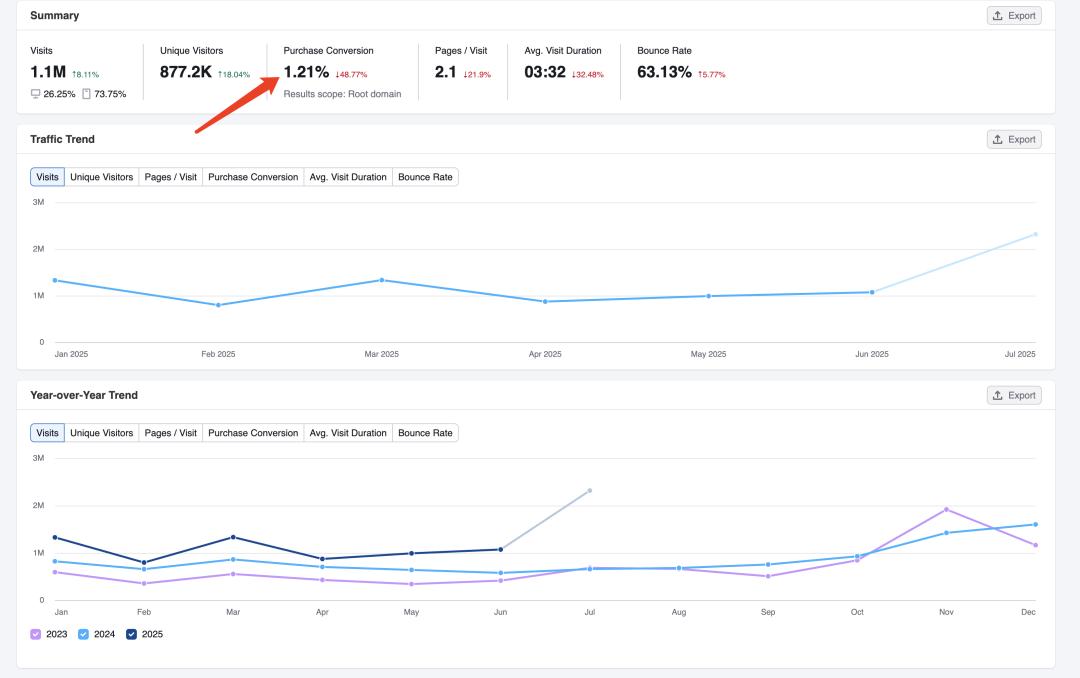This screenshot has height=678, width=1080.
Task: Click desktop device icon under Visits
Action: (36, 94)
